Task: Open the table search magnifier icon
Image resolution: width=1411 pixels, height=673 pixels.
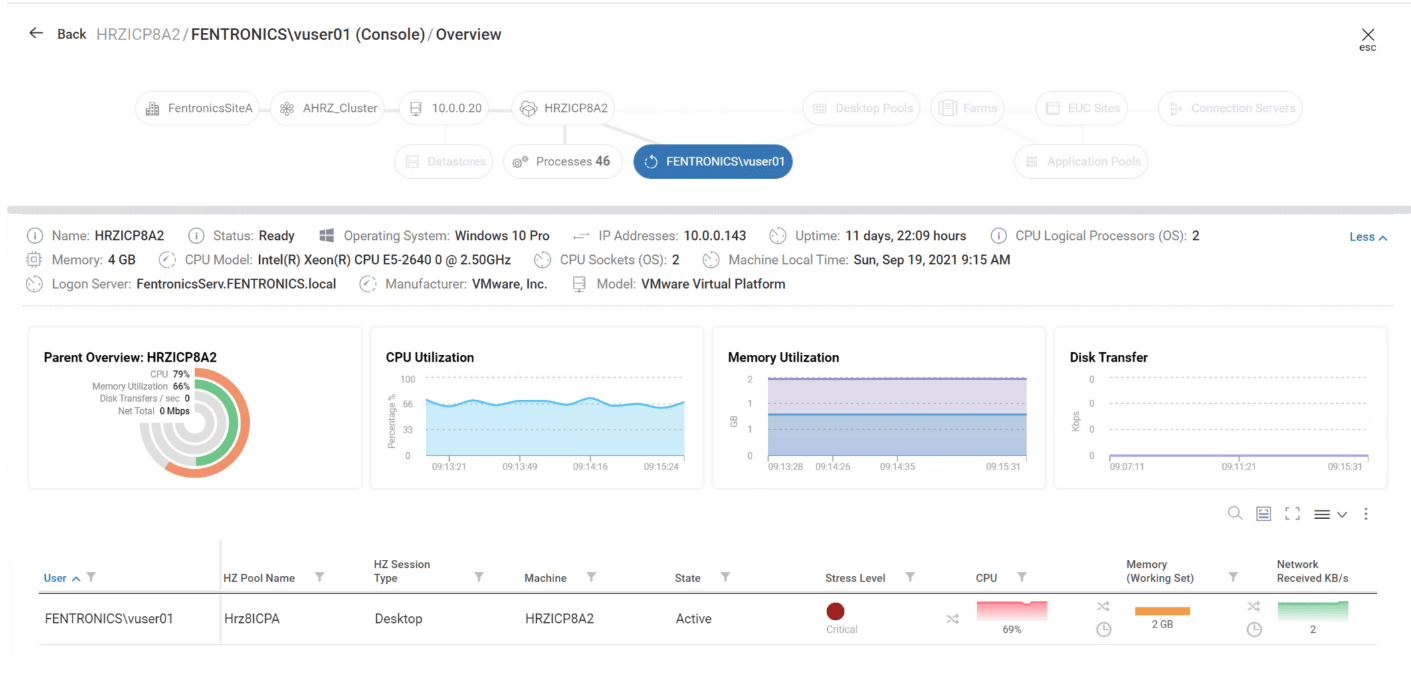Action: [1235, 513]
